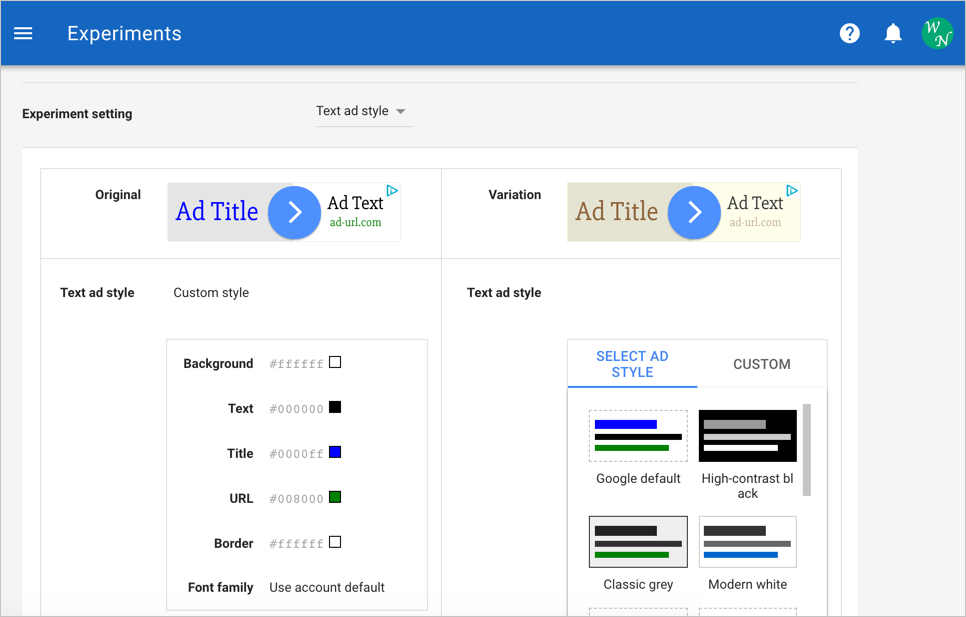Screen dimensions: 966x617
Task: Switch to the Select Ad Style tab
Action: [632, 364]
